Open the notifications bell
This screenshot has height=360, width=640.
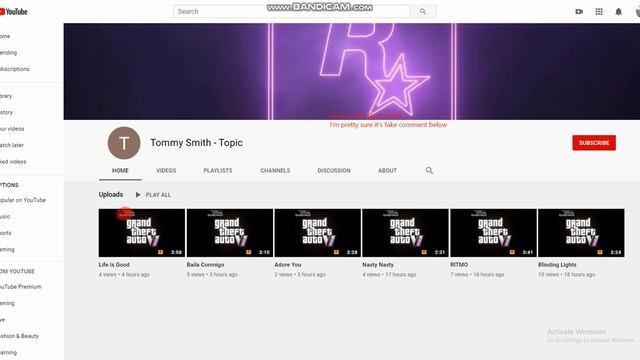pos(618,11)
